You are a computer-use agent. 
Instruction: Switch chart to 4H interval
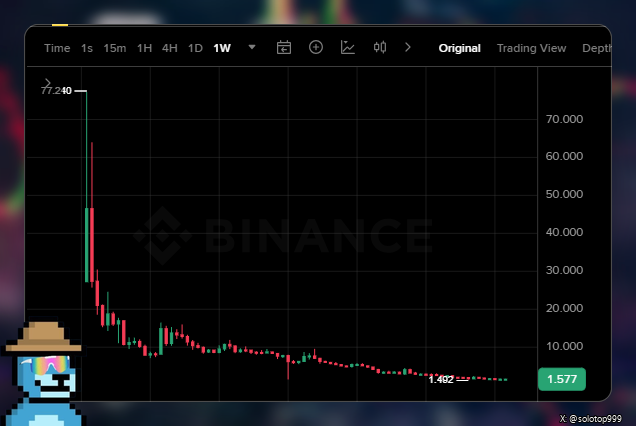click(x=170, y=48)
